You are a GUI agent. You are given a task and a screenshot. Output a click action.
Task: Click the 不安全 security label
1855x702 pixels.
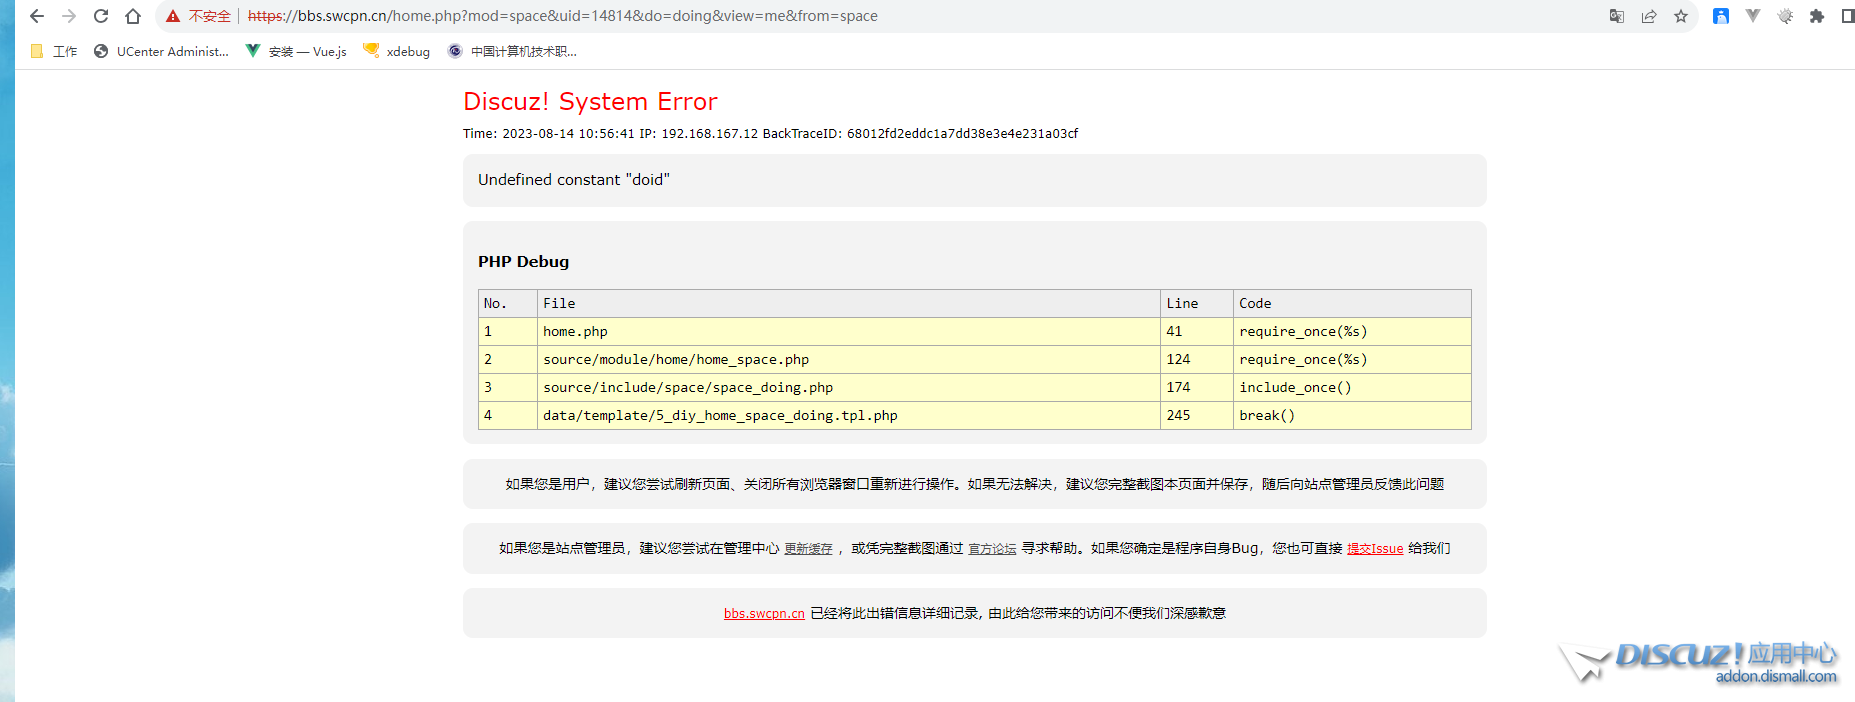[210, 16]
